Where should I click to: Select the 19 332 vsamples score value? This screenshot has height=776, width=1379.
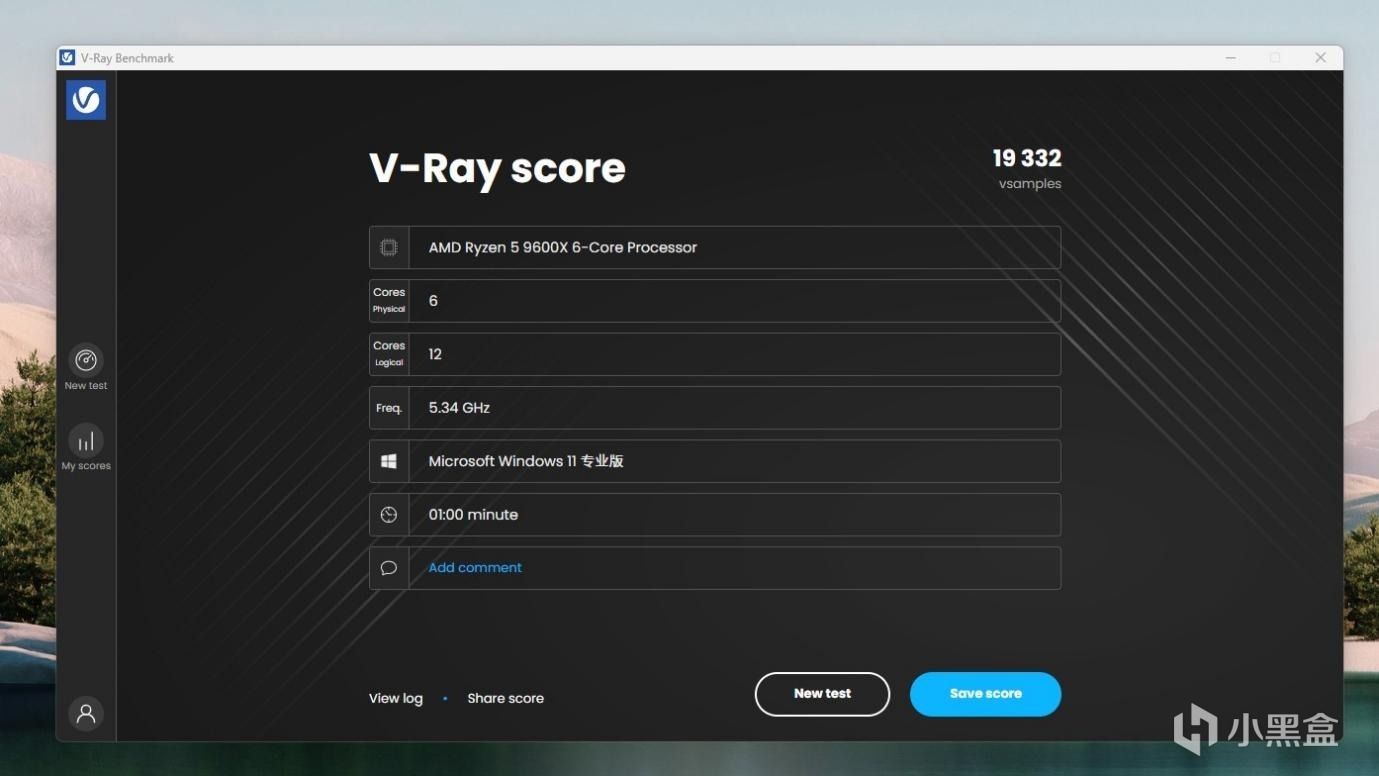click(1027, 158)
